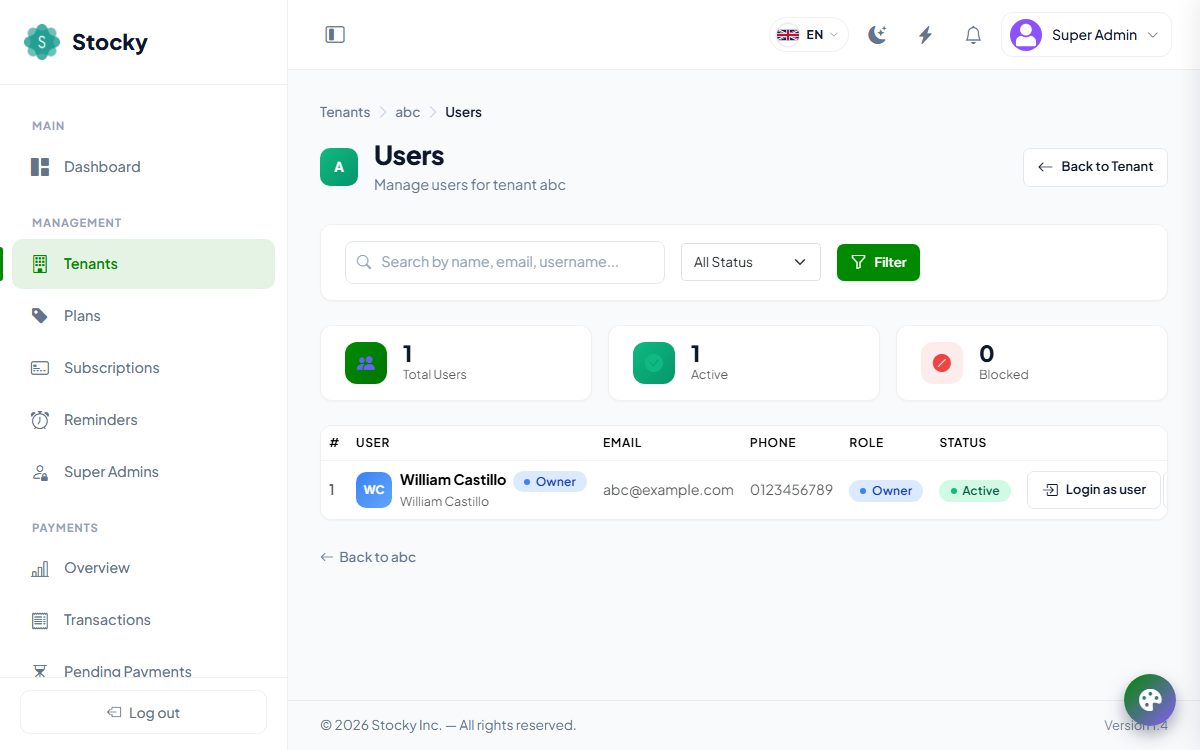
Task: Click the green Filter button
Action: [878, 262]
